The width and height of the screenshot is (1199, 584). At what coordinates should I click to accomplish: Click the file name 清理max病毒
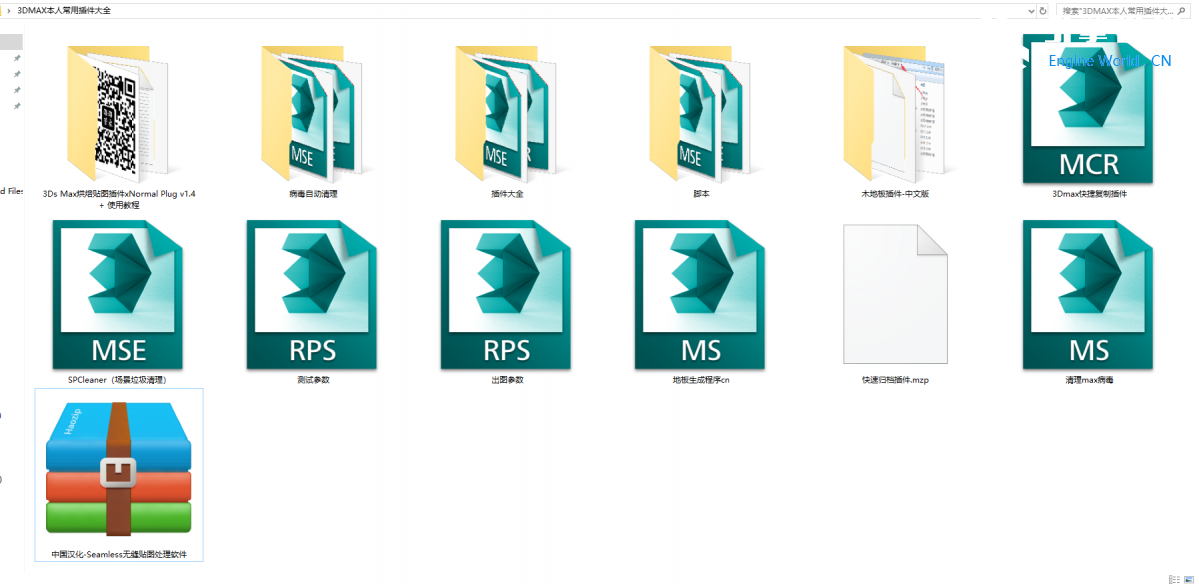1089,380
